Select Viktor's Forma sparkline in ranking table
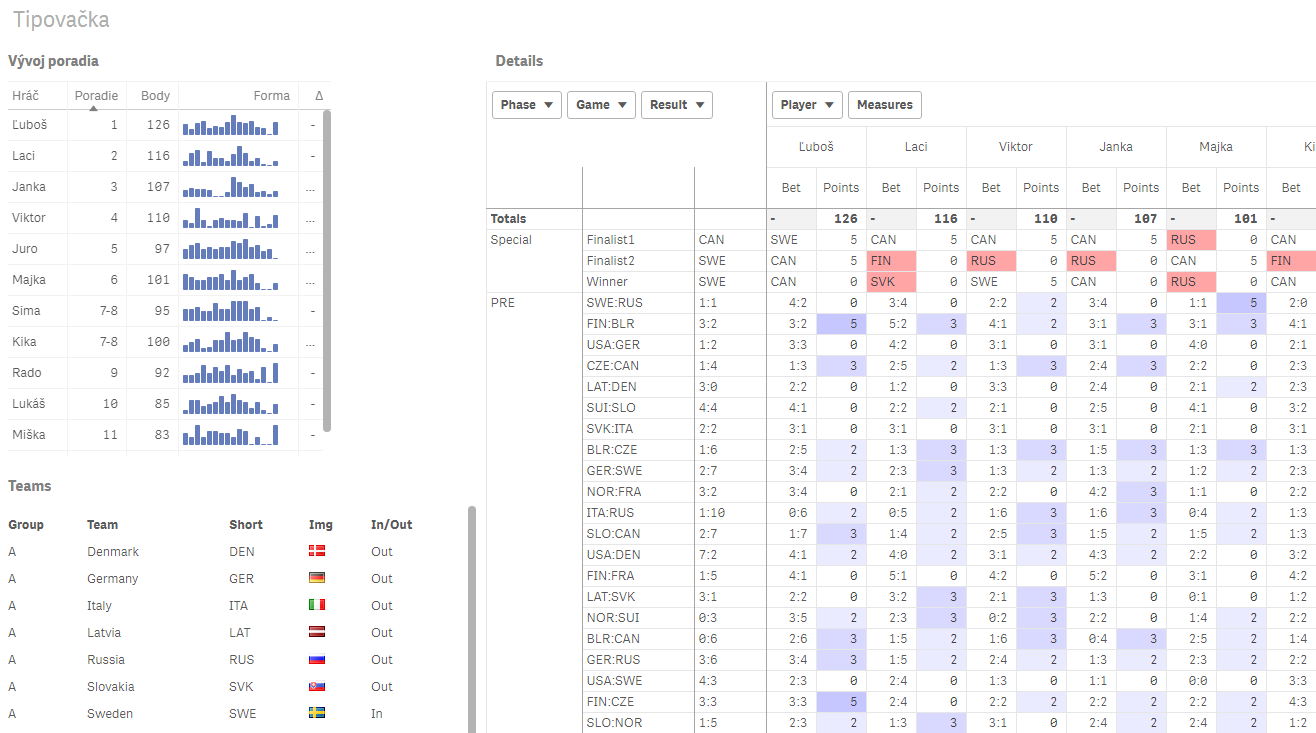This screenshot has width=1316, height=733. (x=231, y=218)
